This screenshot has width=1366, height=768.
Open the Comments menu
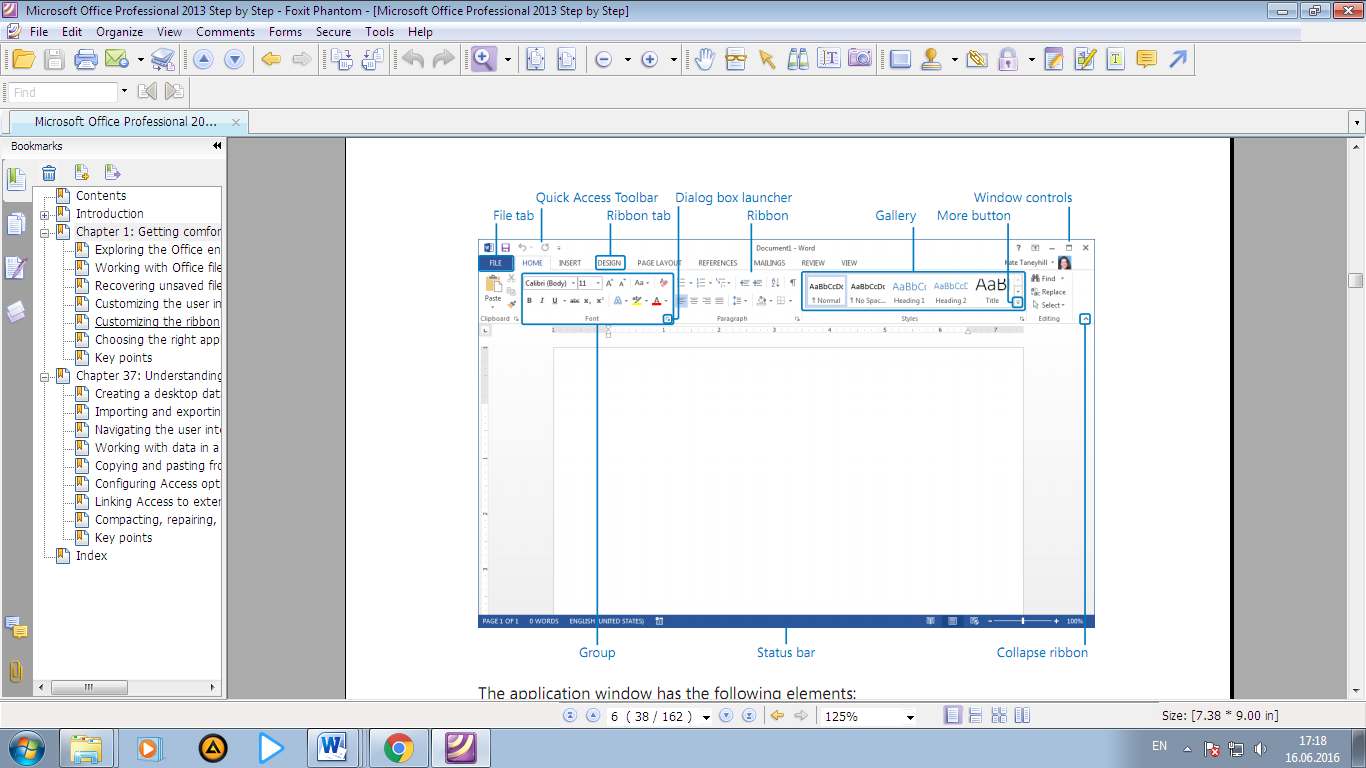pyautogui.click(x=225, y=32)
